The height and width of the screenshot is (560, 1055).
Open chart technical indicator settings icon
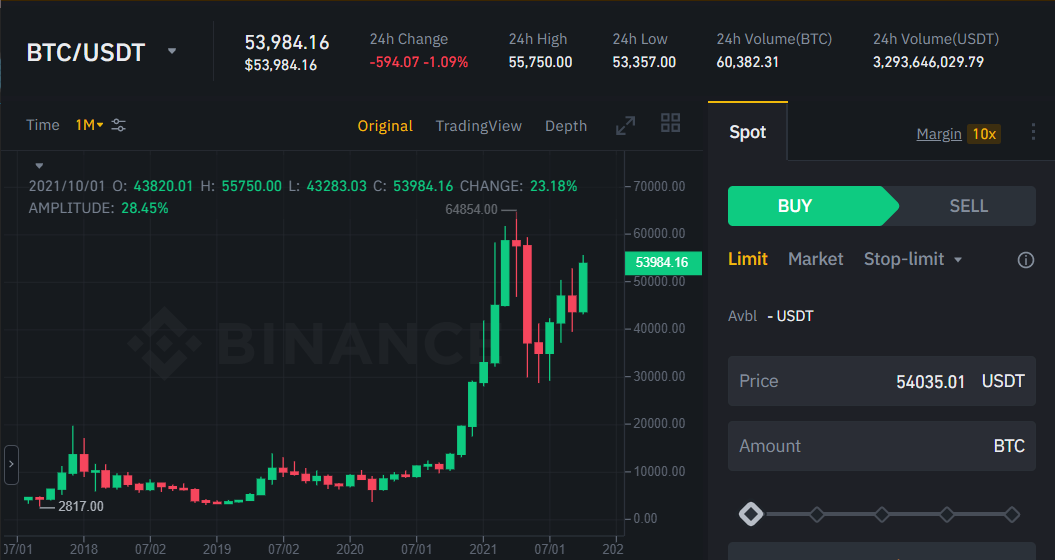click(118, 125)
